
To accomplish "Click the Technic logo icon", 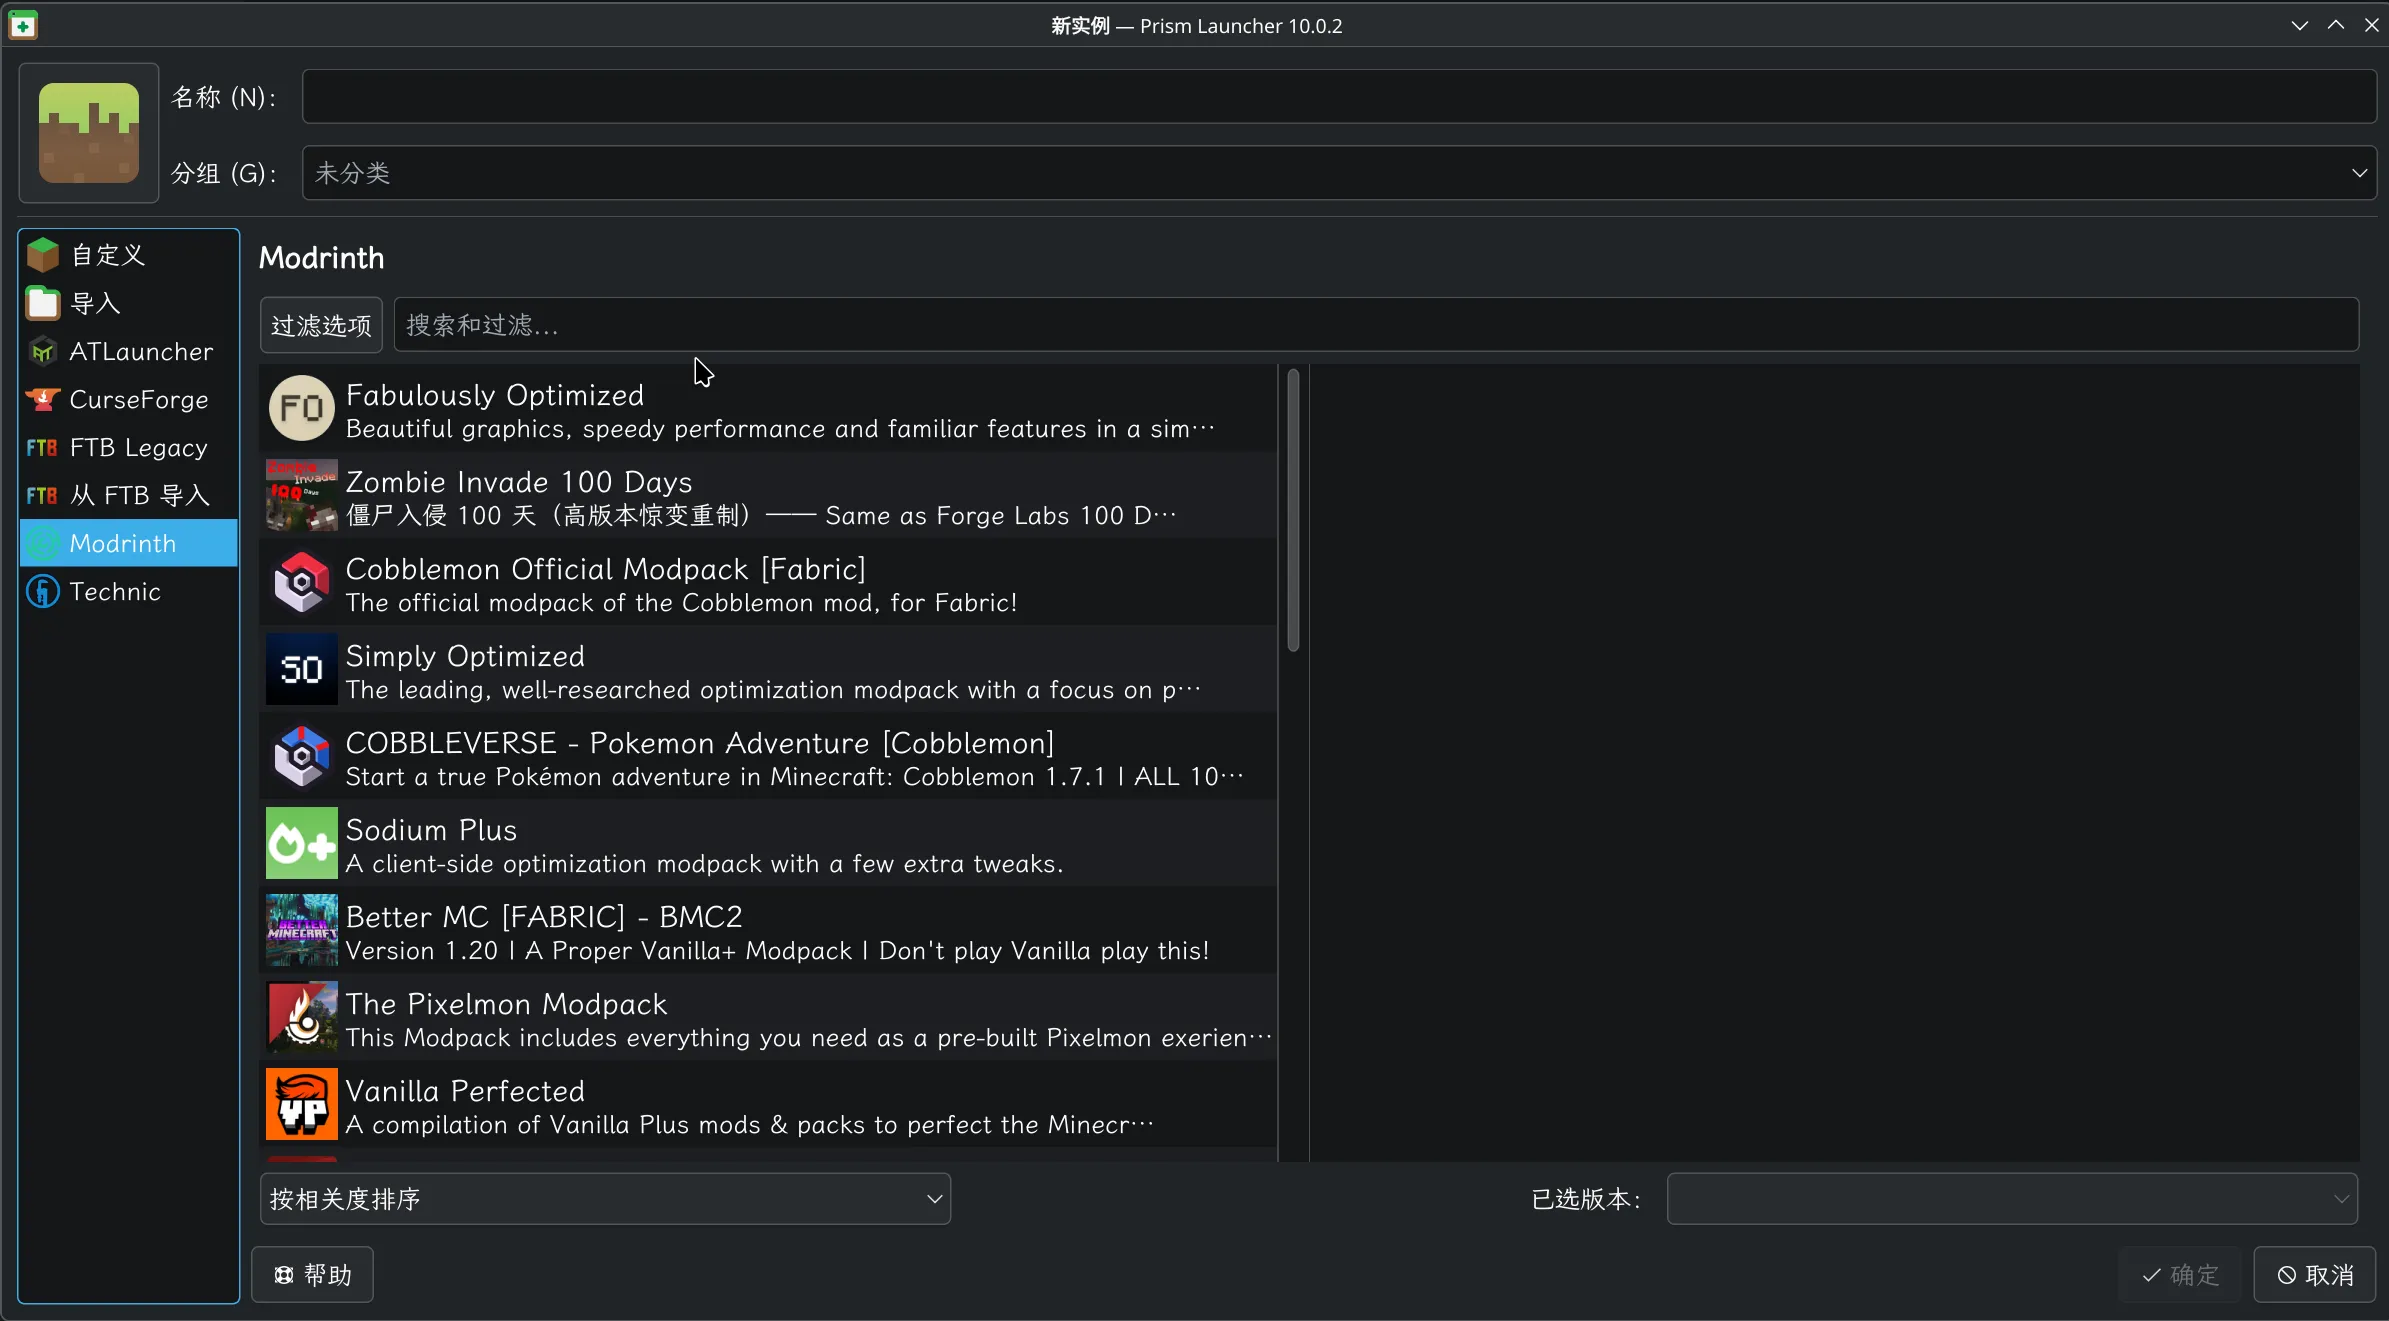I will [43, 591].
